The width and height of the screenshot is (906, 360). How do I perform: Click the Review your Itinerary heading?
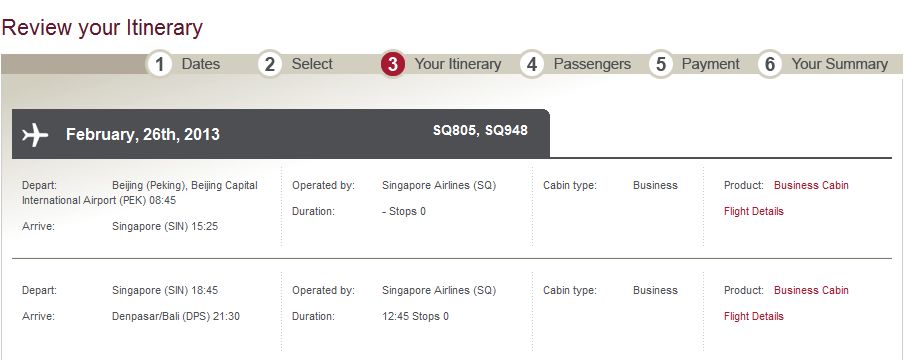click(102, 28)
